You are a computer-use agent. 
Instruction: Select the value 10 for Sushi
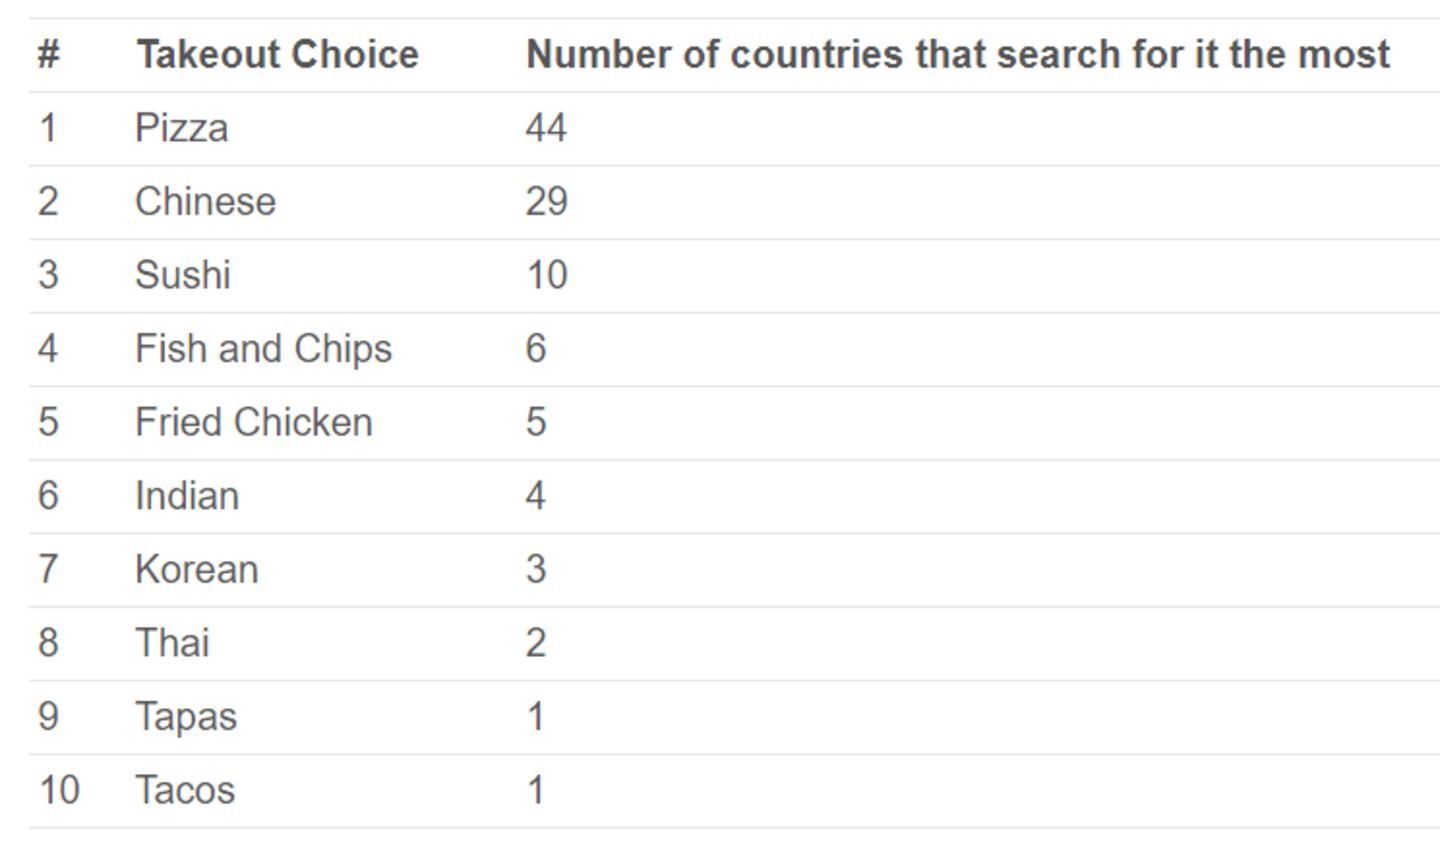[546, 275]
